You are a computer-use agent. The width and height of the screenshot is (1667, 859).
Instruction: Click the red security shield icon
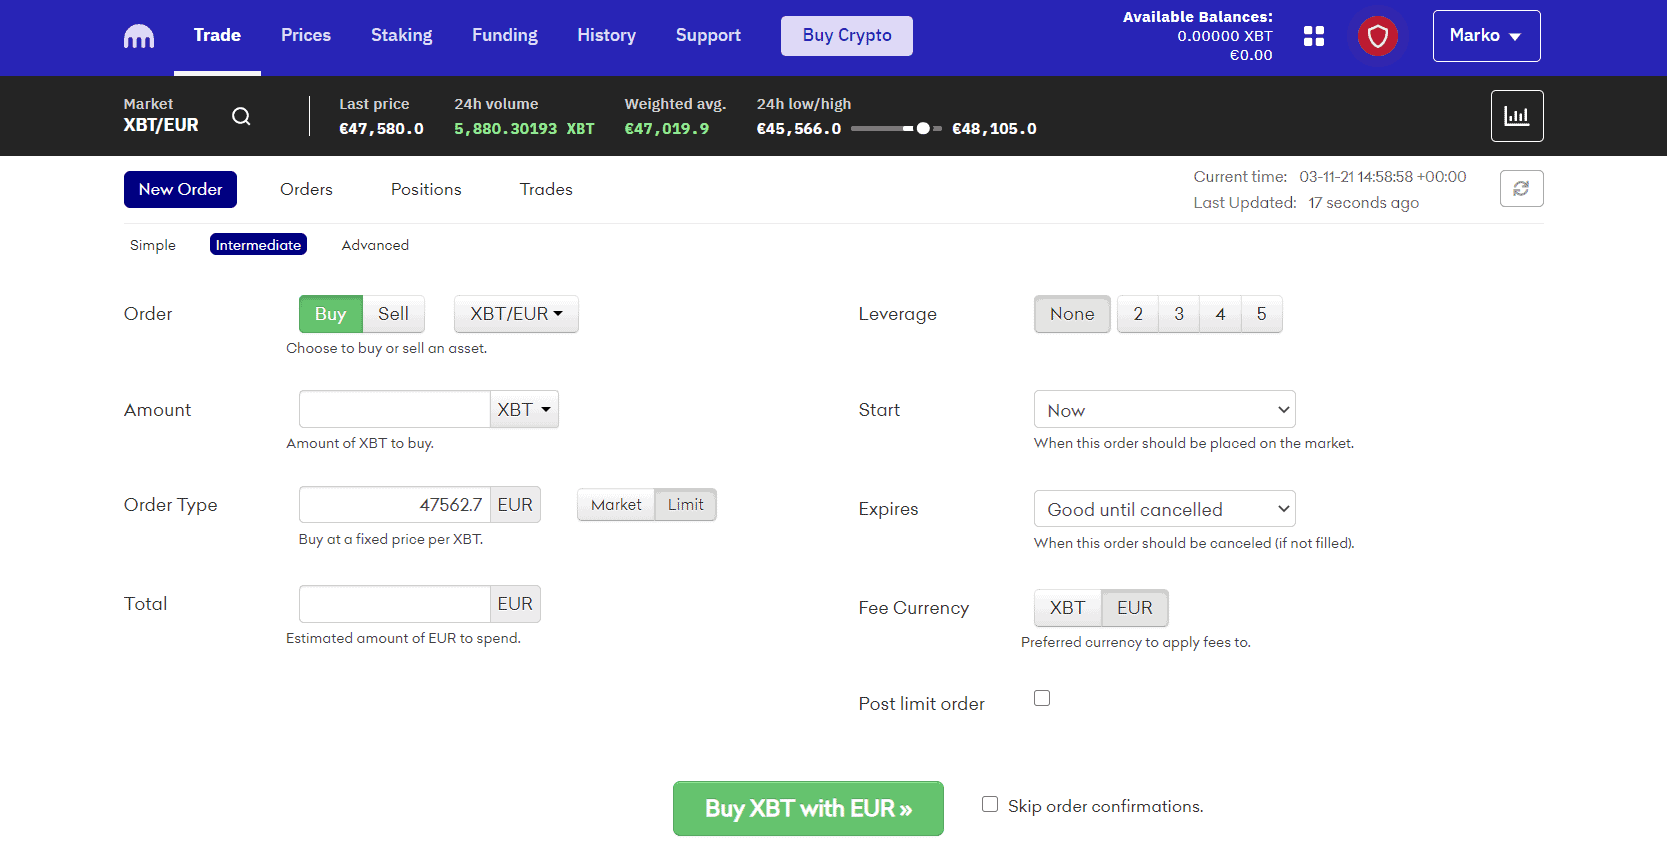click(x=1377, y=37)
